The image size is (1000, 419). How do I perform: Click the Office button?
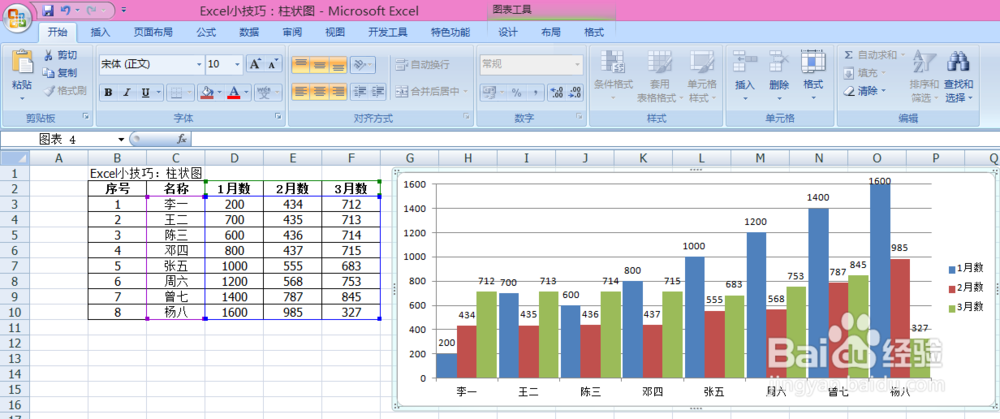coord(18,19)
